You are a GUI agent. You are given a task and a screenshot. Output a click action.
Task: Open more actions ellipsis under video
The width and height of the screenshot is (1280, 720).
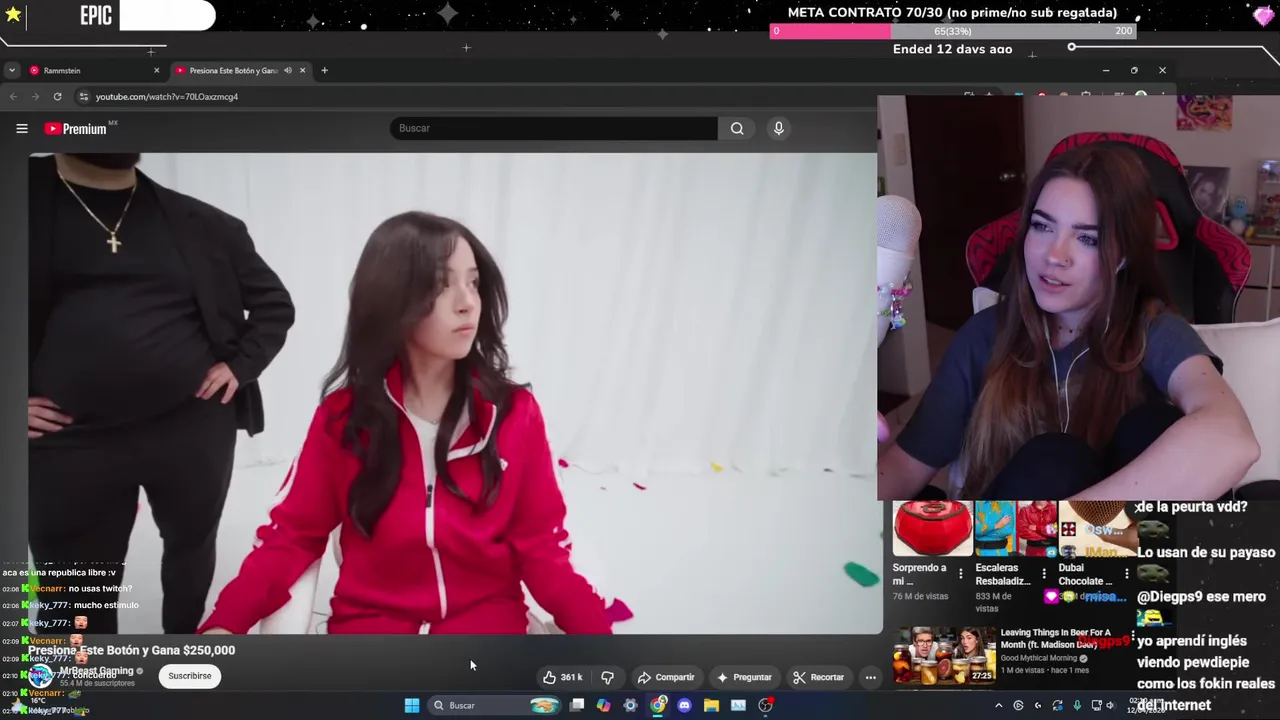[870, 677]
